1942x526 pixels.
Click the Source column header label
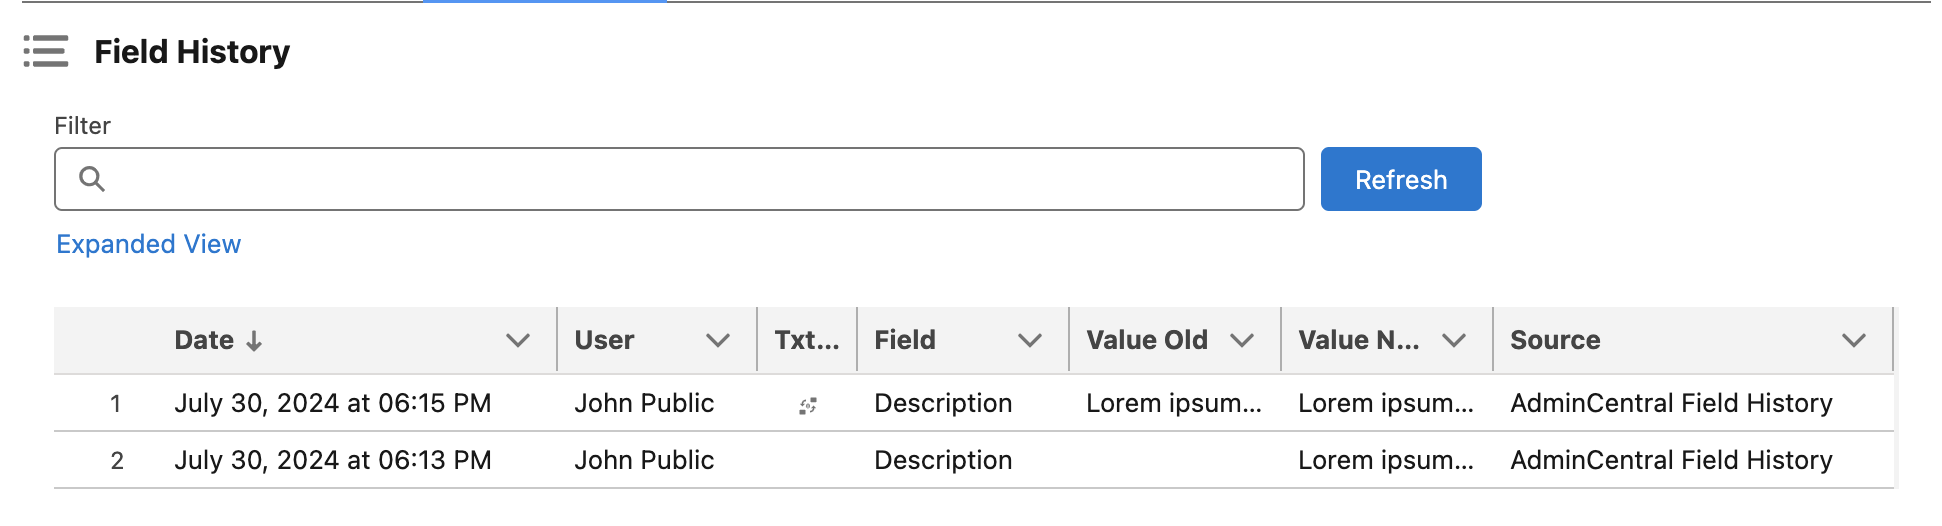(x=1555, y=341)
